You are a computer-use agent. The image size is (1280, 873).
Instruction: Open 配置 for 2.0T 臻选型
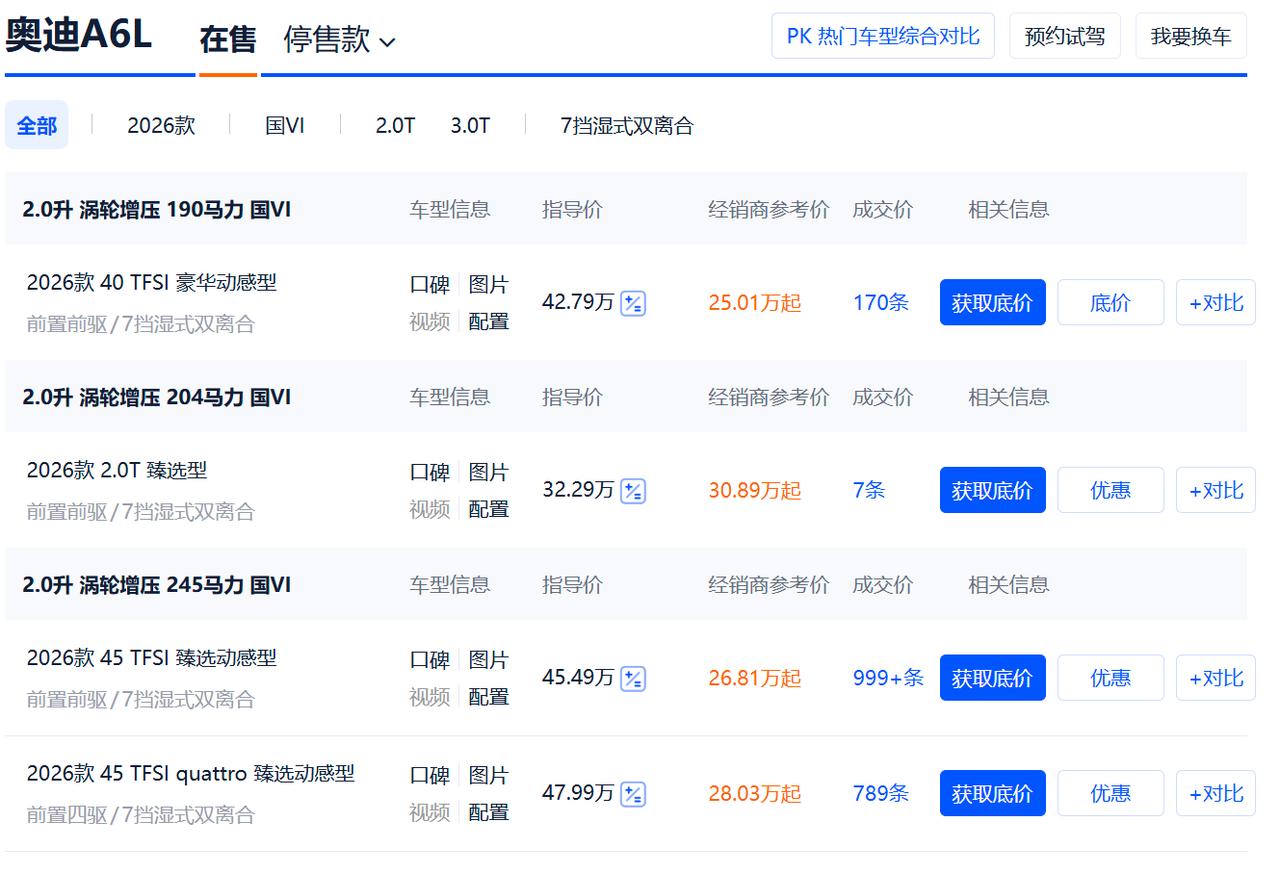click(x=489, y=510)
